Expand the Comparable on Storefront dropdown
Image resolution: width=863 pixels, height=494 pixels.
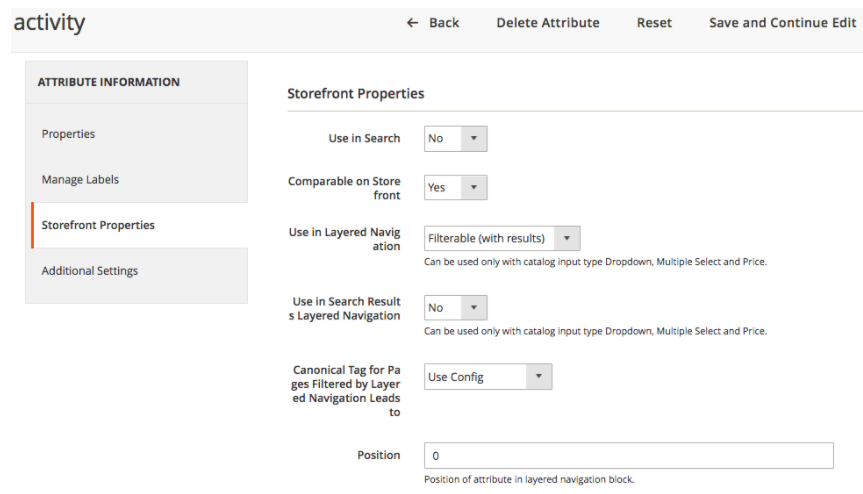point(455,187)
